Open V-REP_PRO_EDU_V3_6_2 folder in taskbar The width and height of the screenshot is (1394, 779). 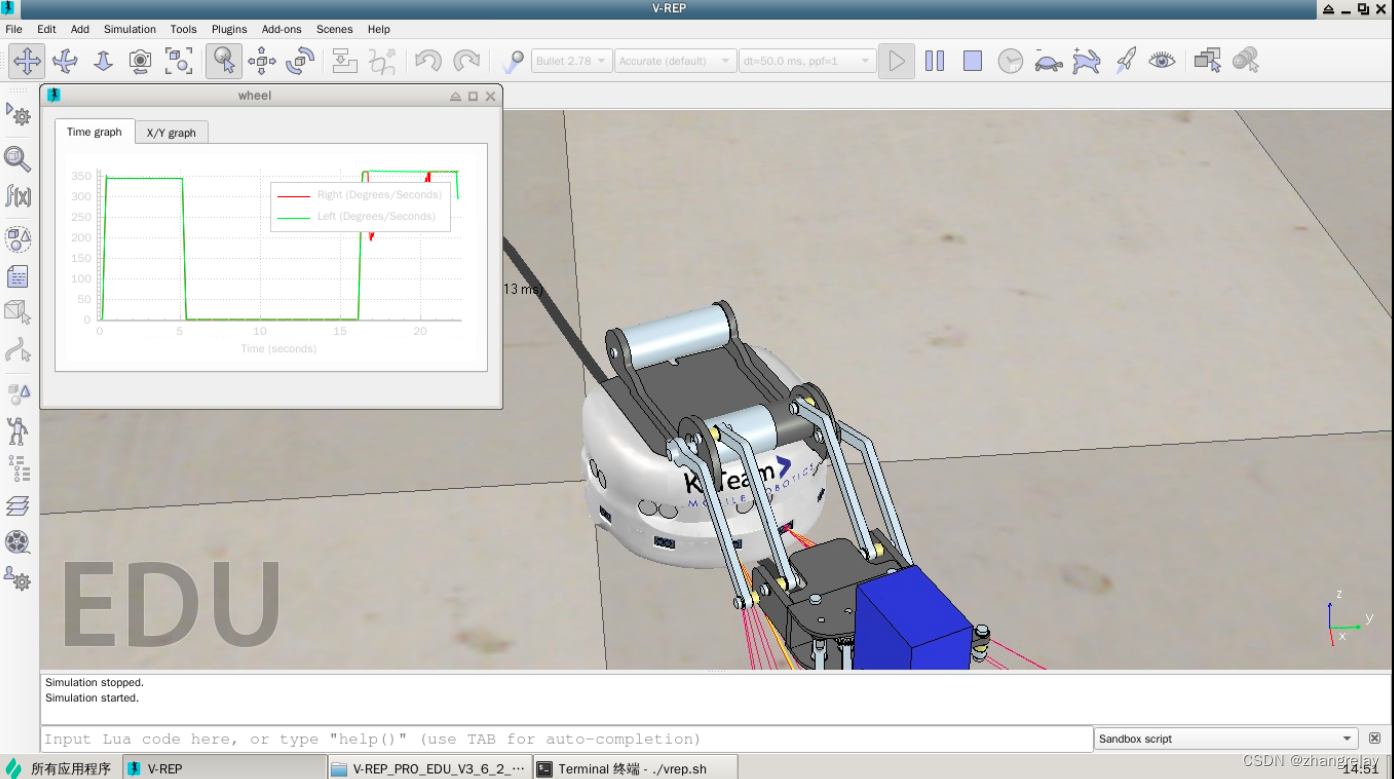pyautogui.click(x=430, y=768)
